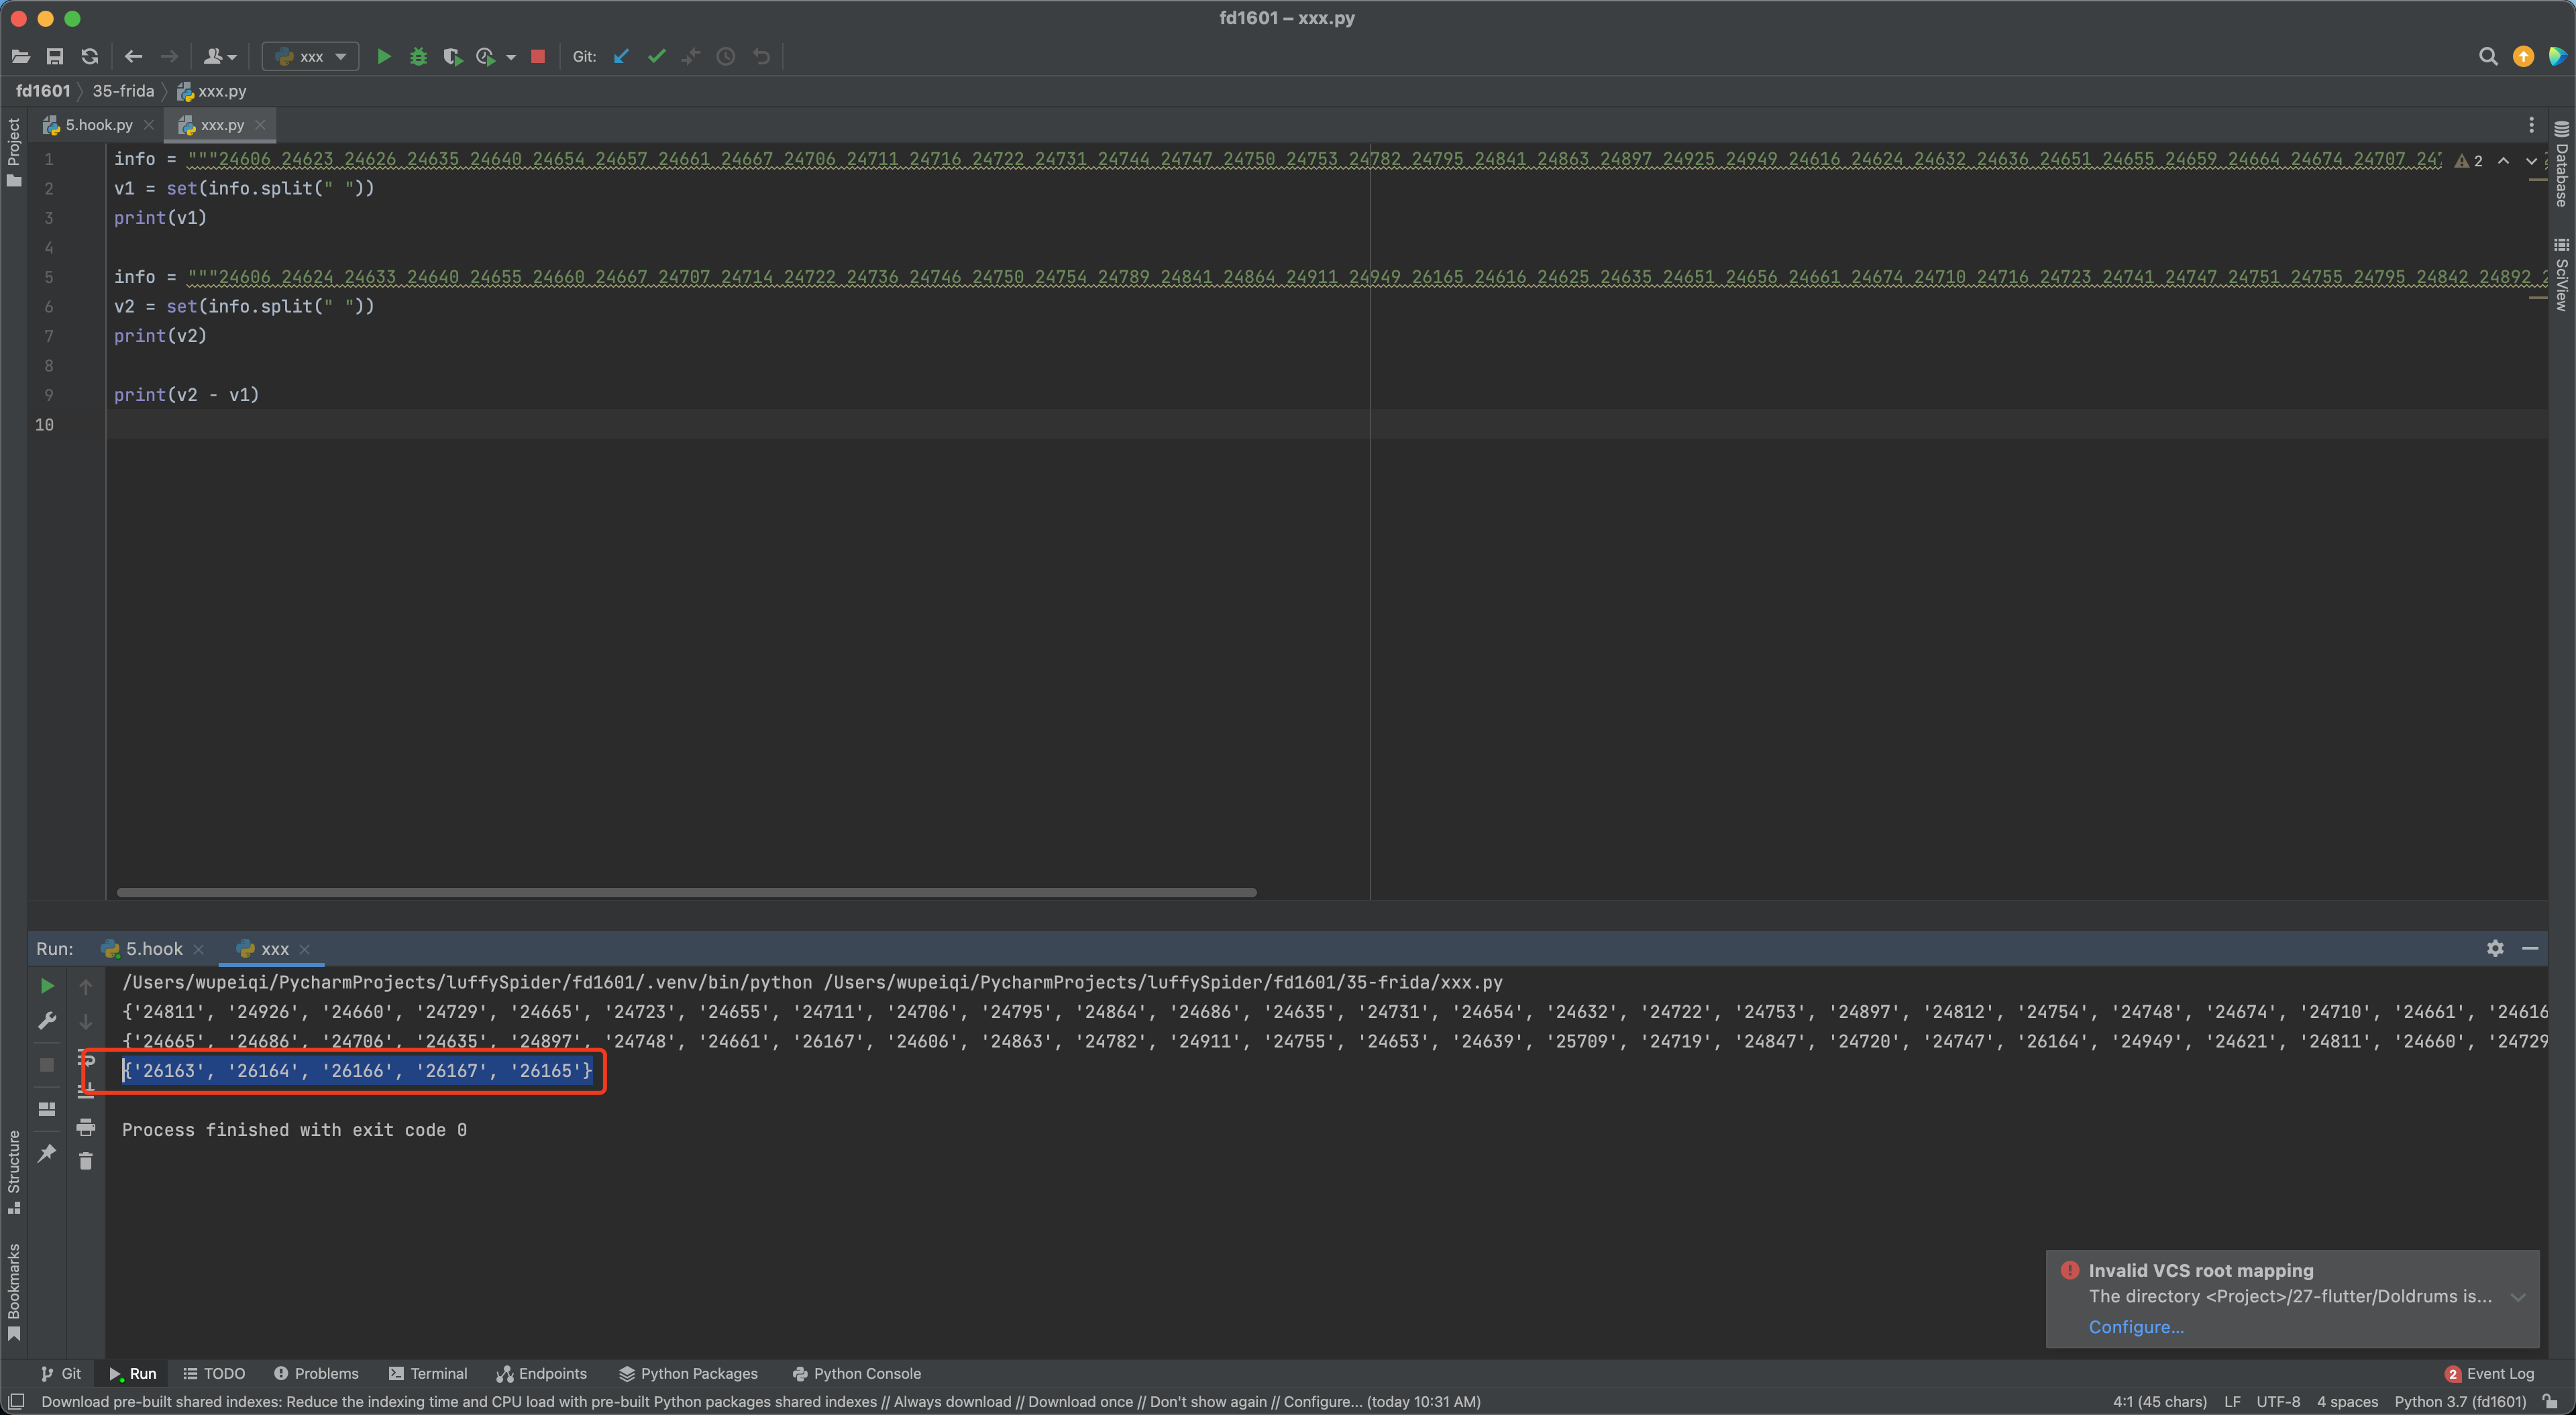Debug xxx using the bug icon
This screenshot has height=1415, width=2576.
tap(419, 57)
